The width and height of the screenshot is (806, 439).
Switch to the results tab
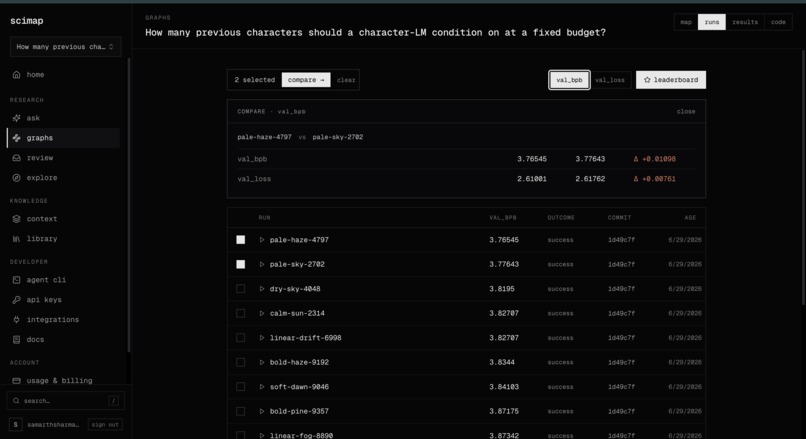point(745,22)
